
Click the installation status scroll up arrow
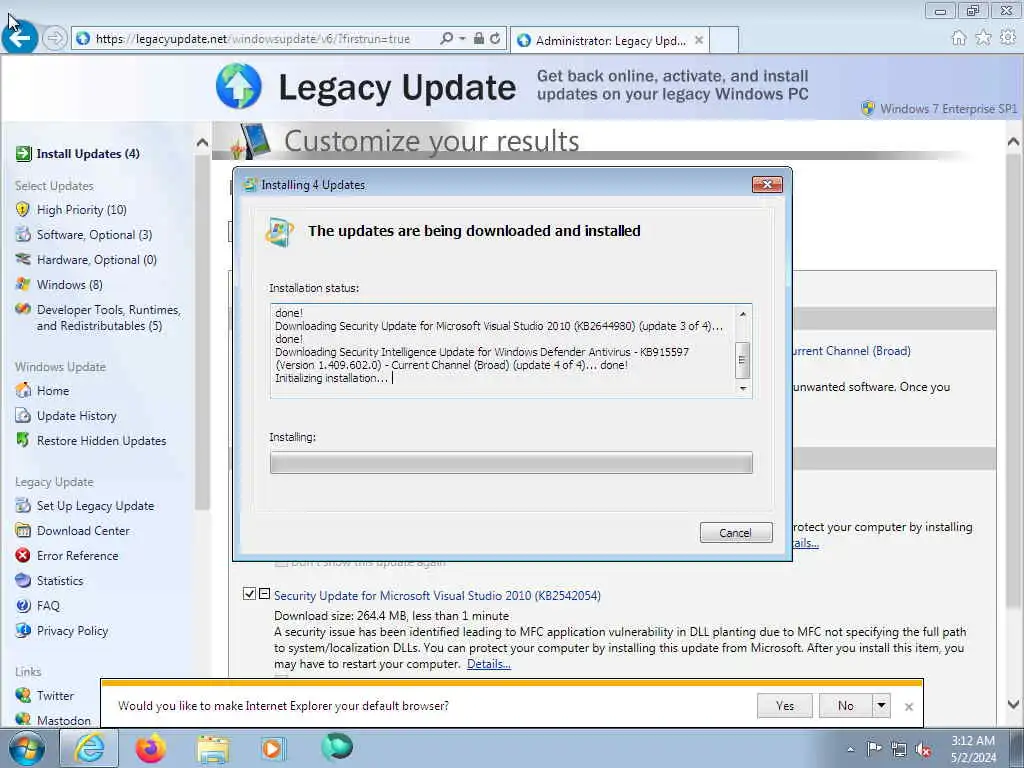743,313
